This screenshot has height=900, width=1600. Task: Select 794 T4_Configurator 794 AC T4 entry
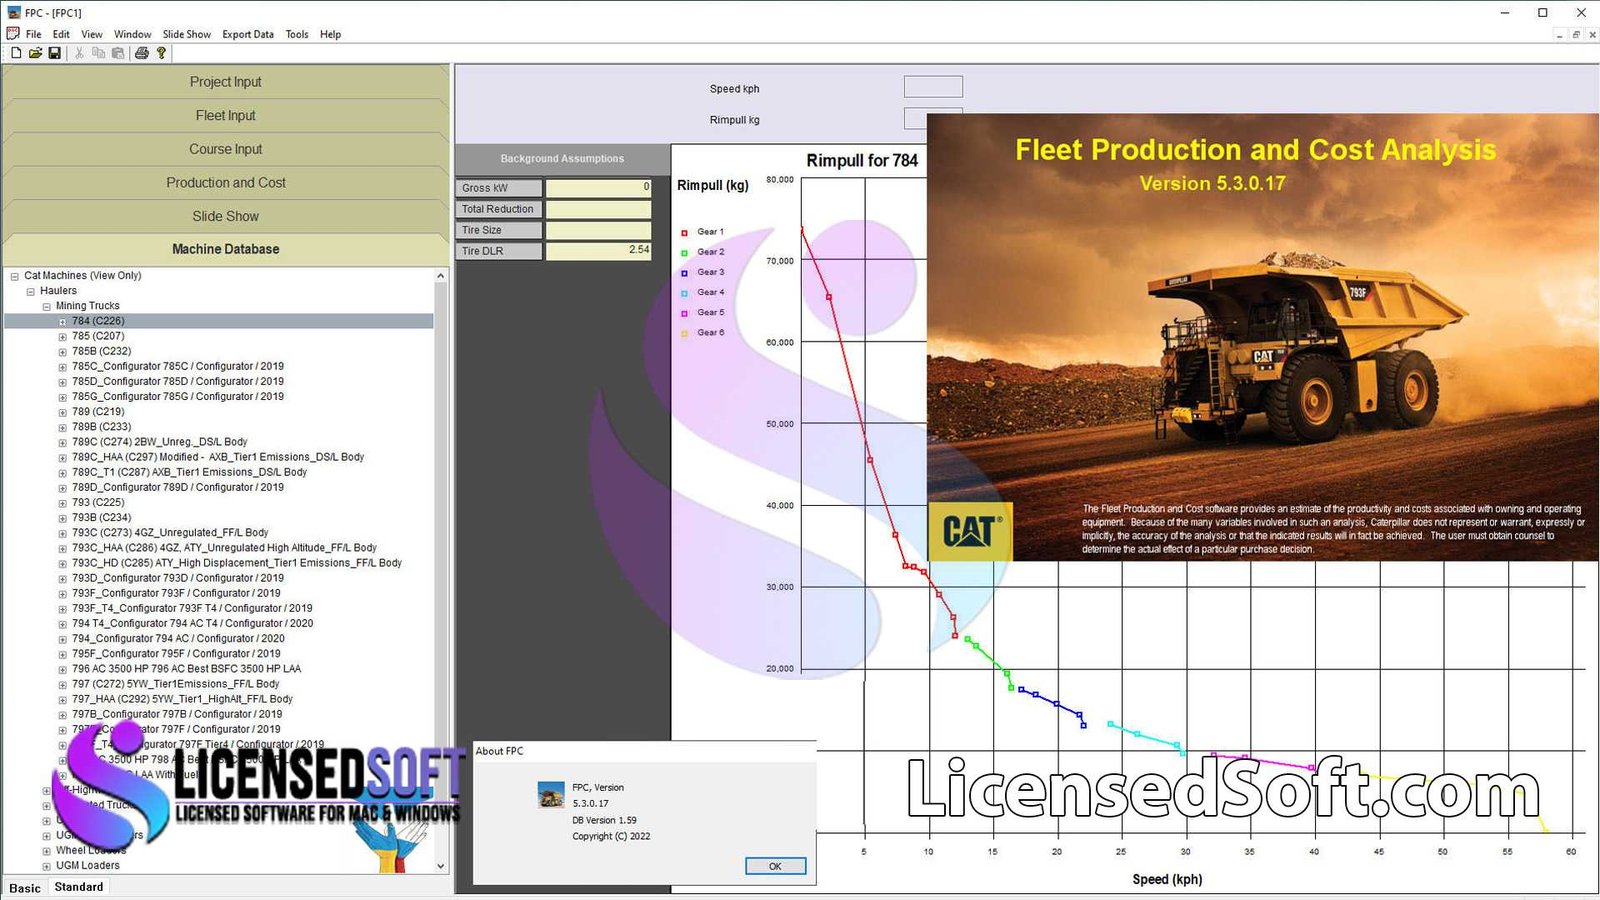[192, 623]
